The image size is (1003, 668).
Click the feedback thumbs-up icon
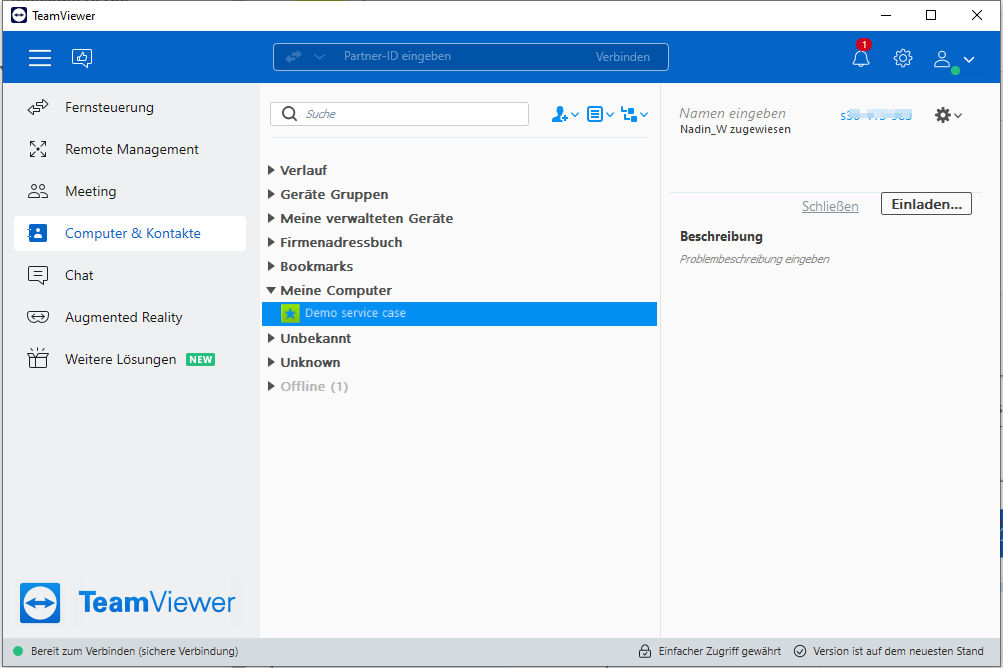coord(82,58)
